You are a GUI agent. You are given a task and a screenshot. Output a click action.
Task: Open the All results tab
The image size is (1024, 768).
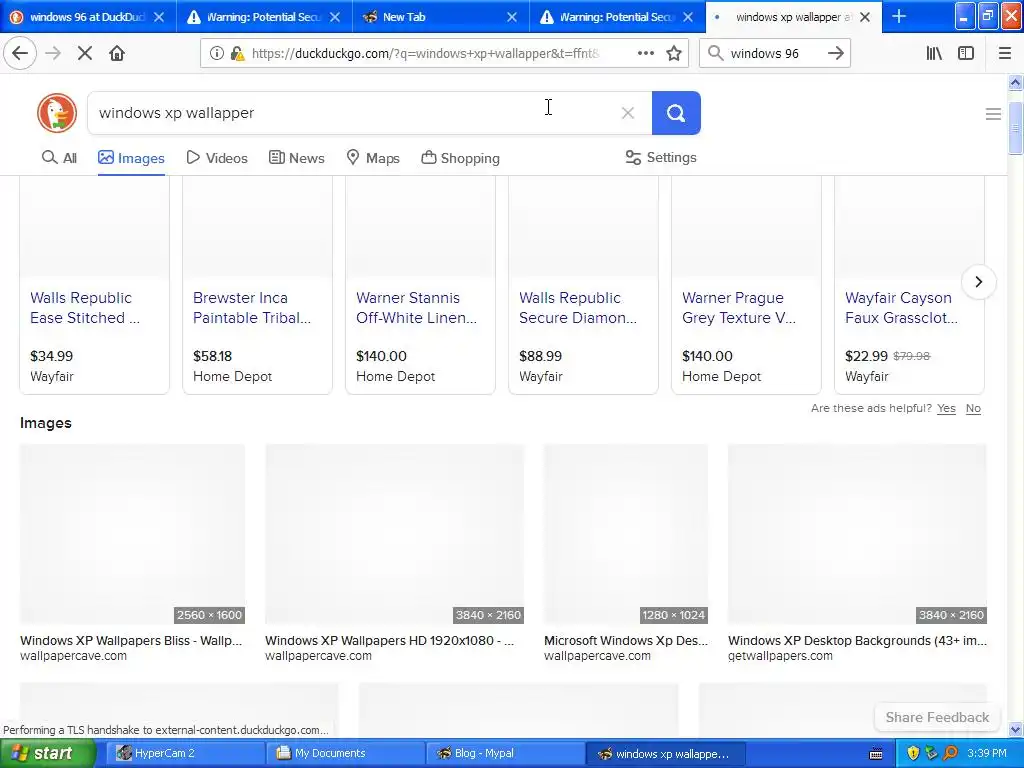click(59, 158)
